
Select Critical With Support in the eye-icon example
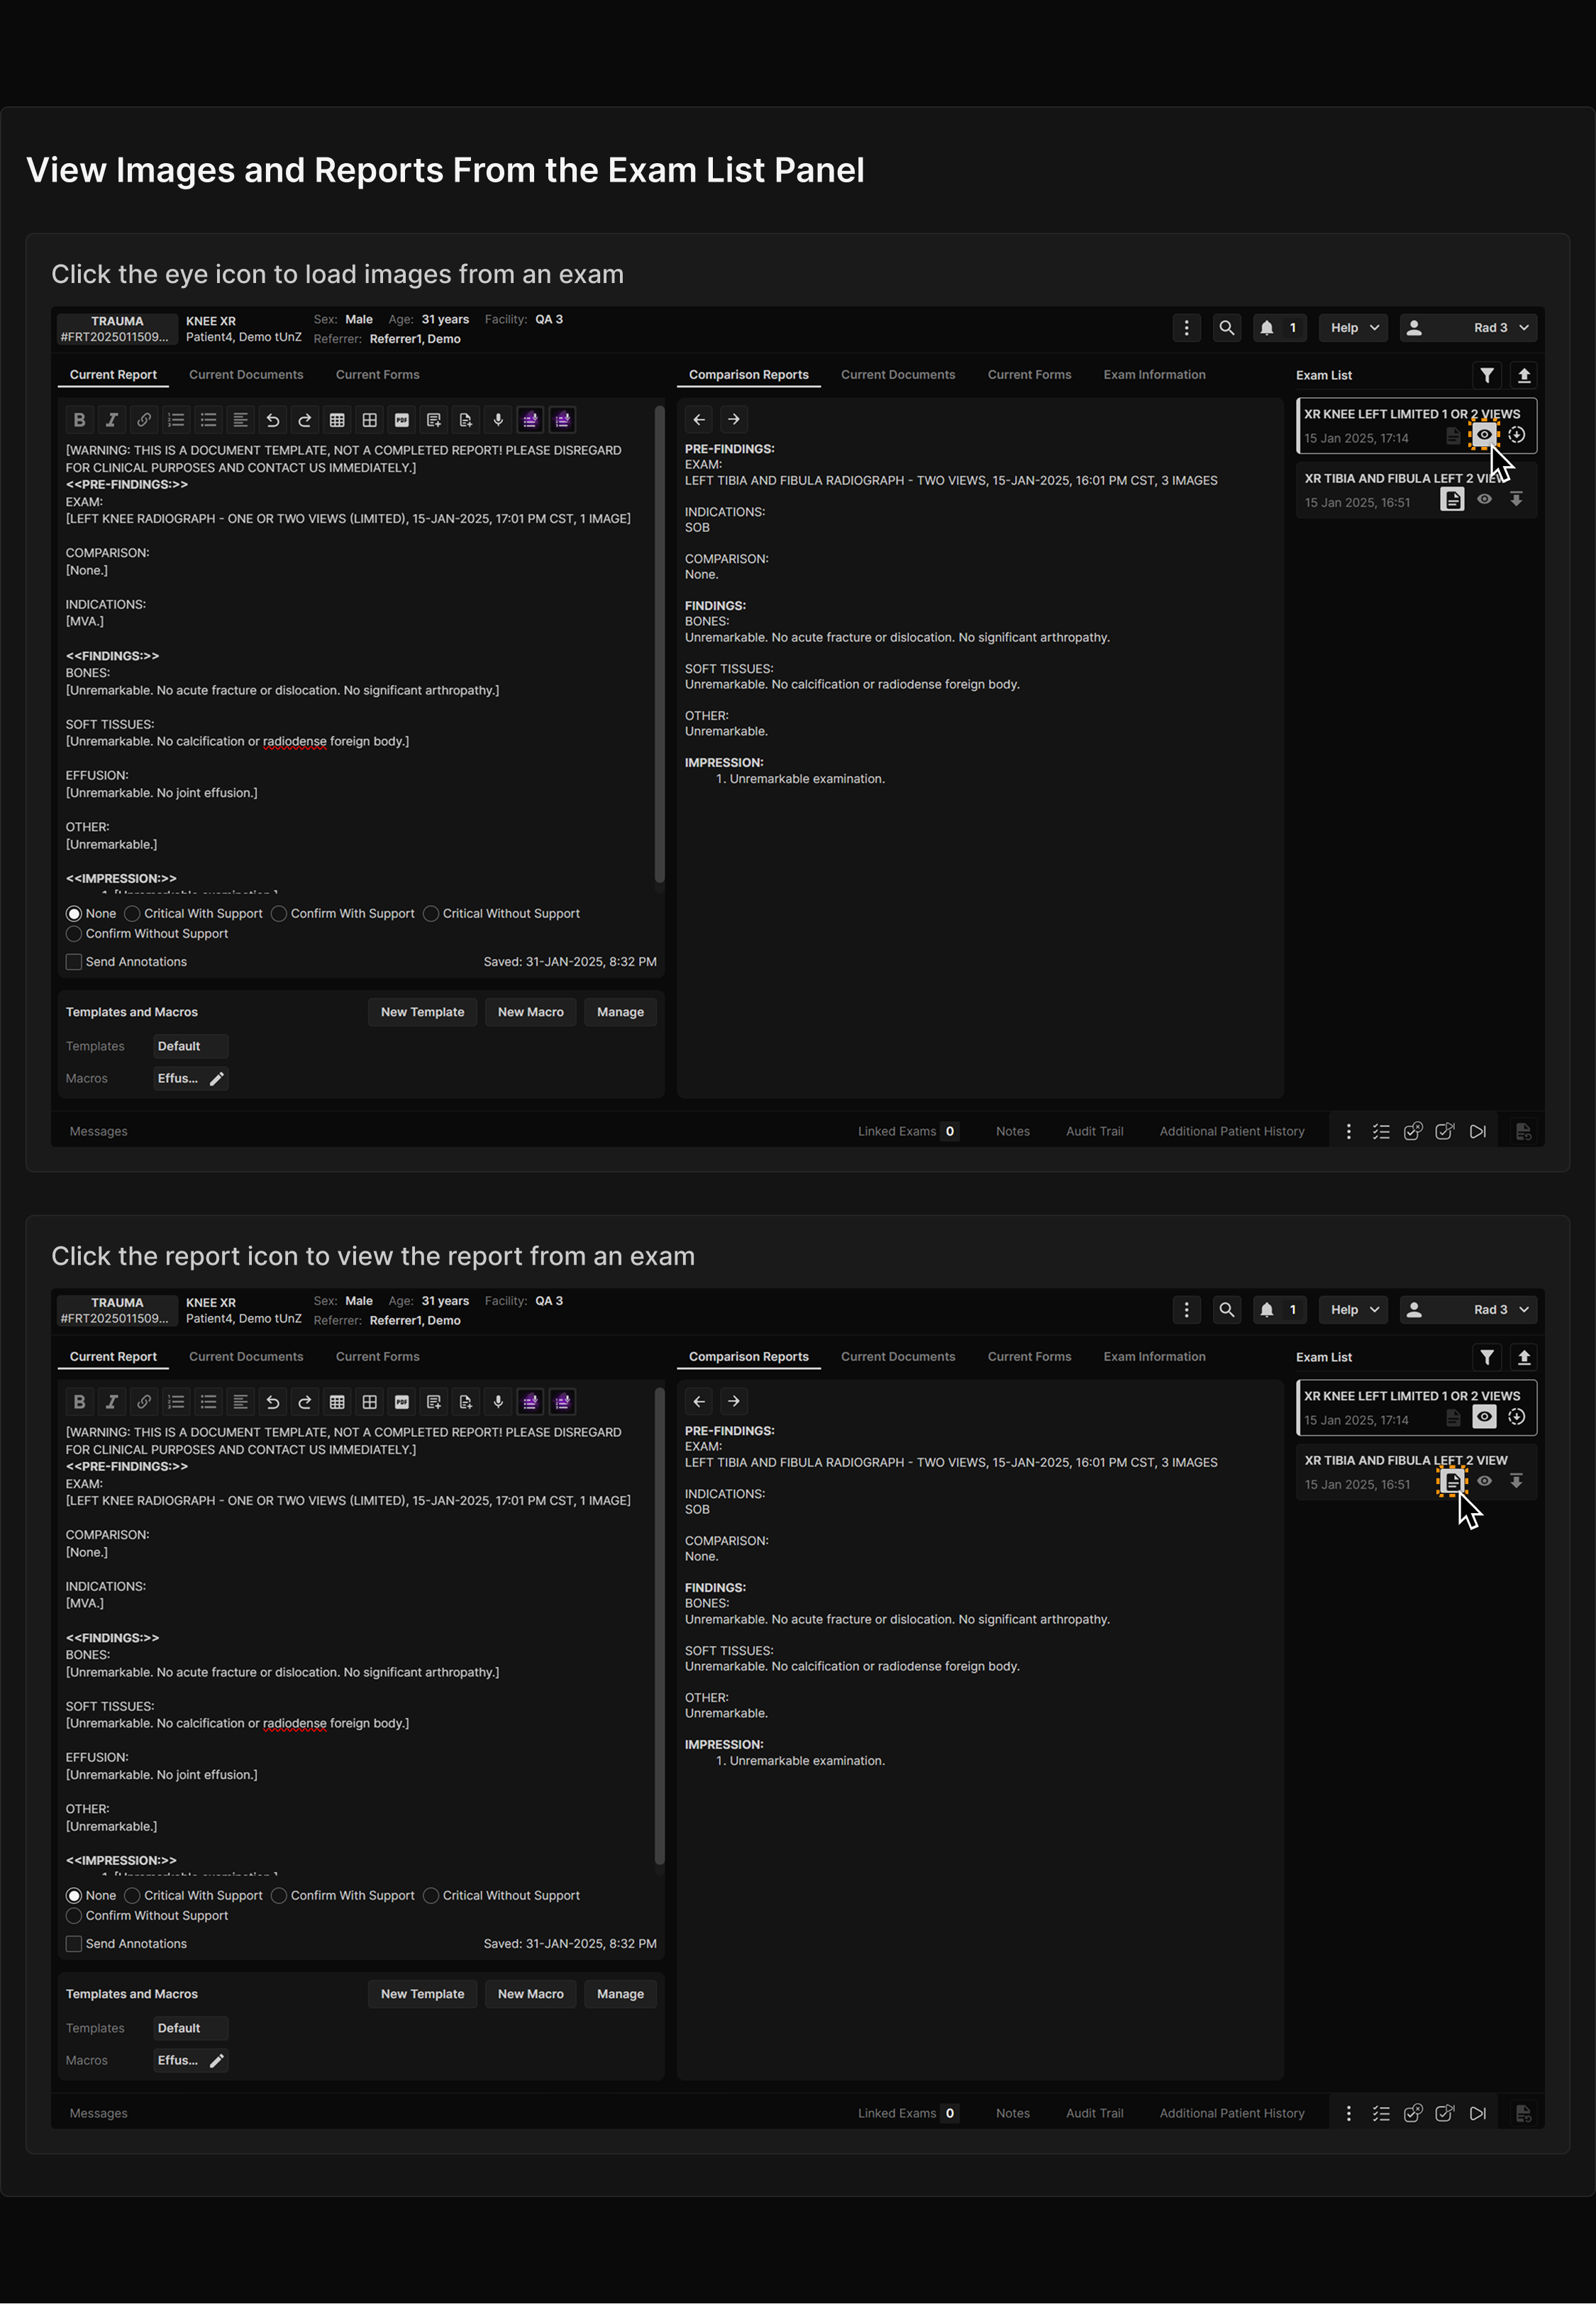click(132, 914)
